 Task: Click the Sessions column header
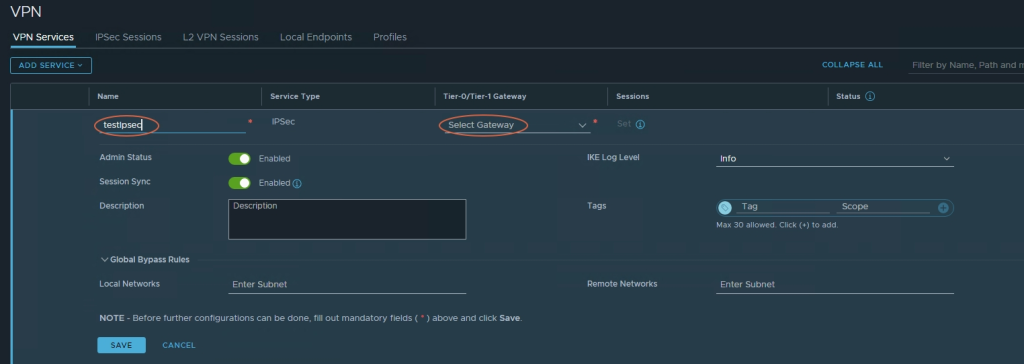633,97
